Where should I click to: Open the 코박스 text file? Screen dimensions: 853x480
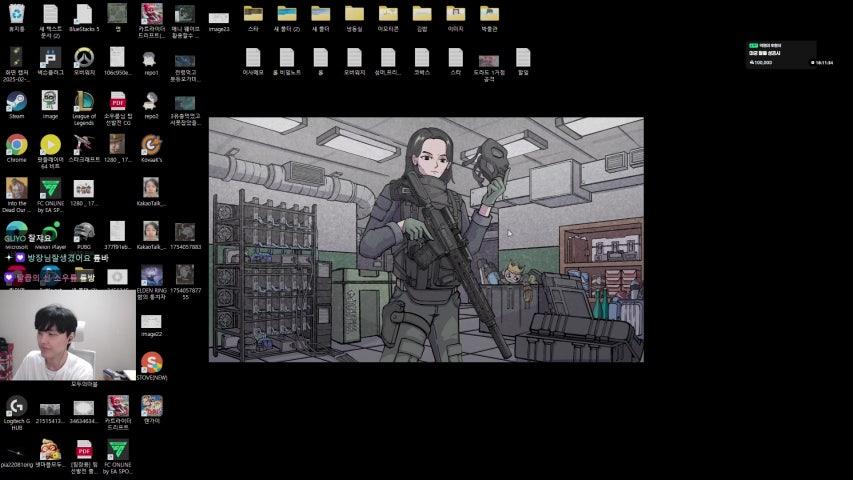point(422,61)
